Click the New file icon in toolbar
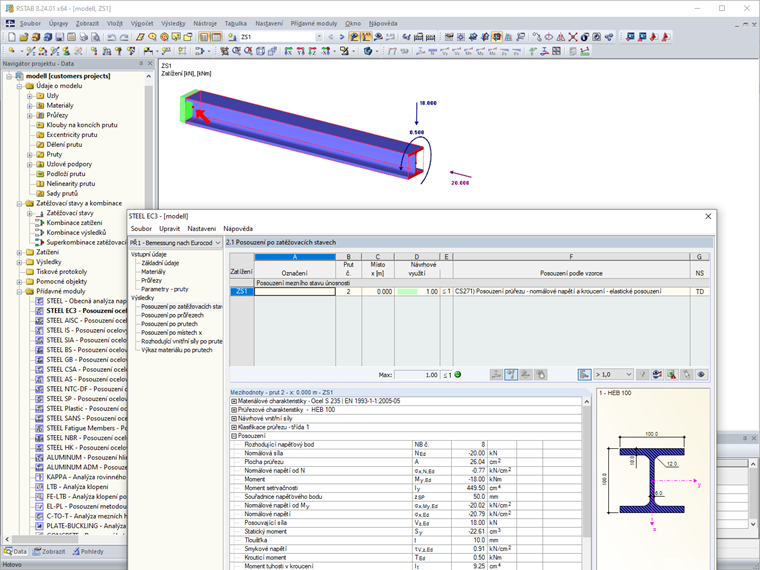The image size is (760, 570). click(12, 37)
